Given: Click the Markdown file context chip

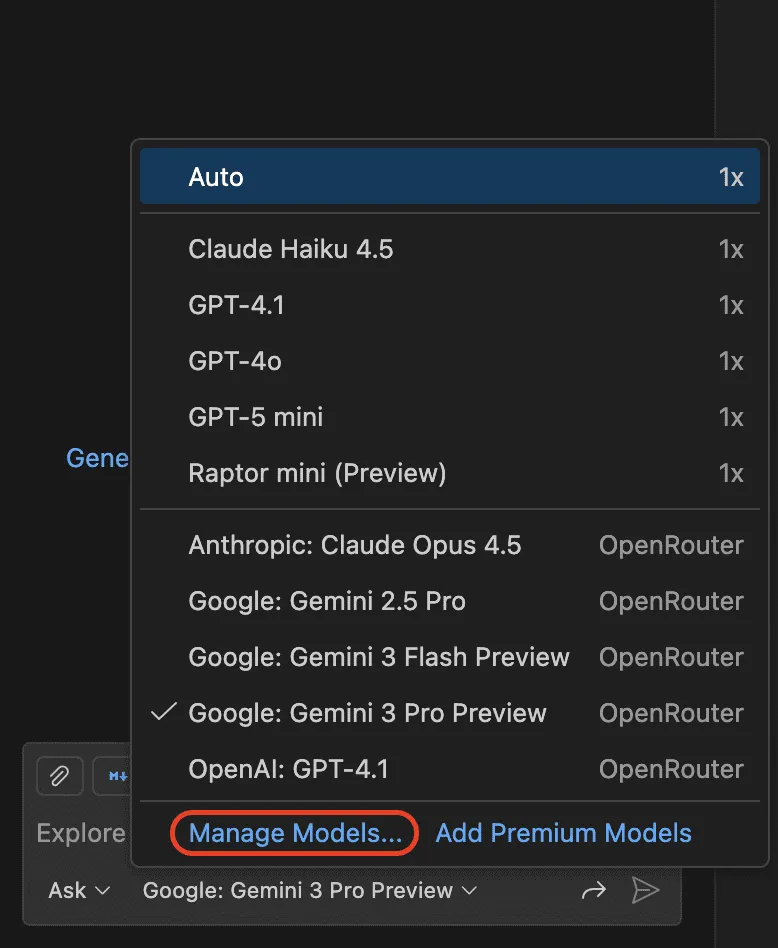Looking at the screenshot, I should coord(115,775).
